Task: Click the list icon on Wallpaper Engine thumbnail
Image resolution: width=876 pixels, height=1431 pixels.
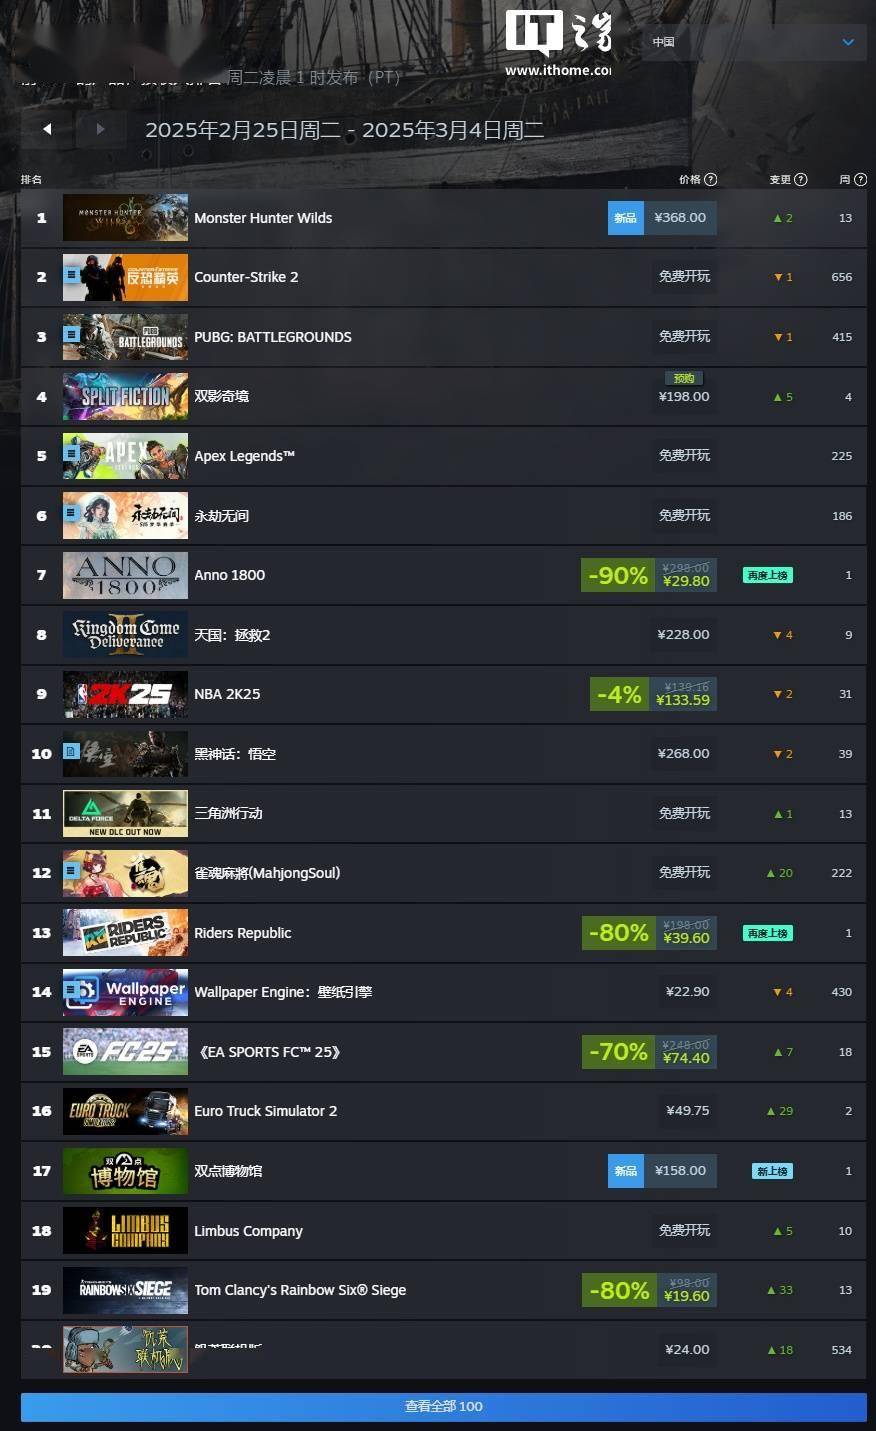Action: 71,989
